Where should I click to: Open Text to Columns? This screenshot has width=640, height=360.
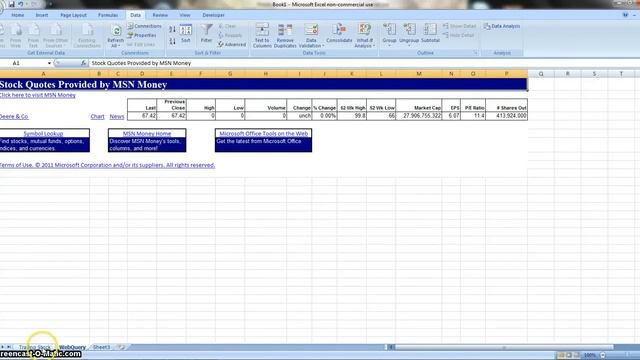click(262, 36)
